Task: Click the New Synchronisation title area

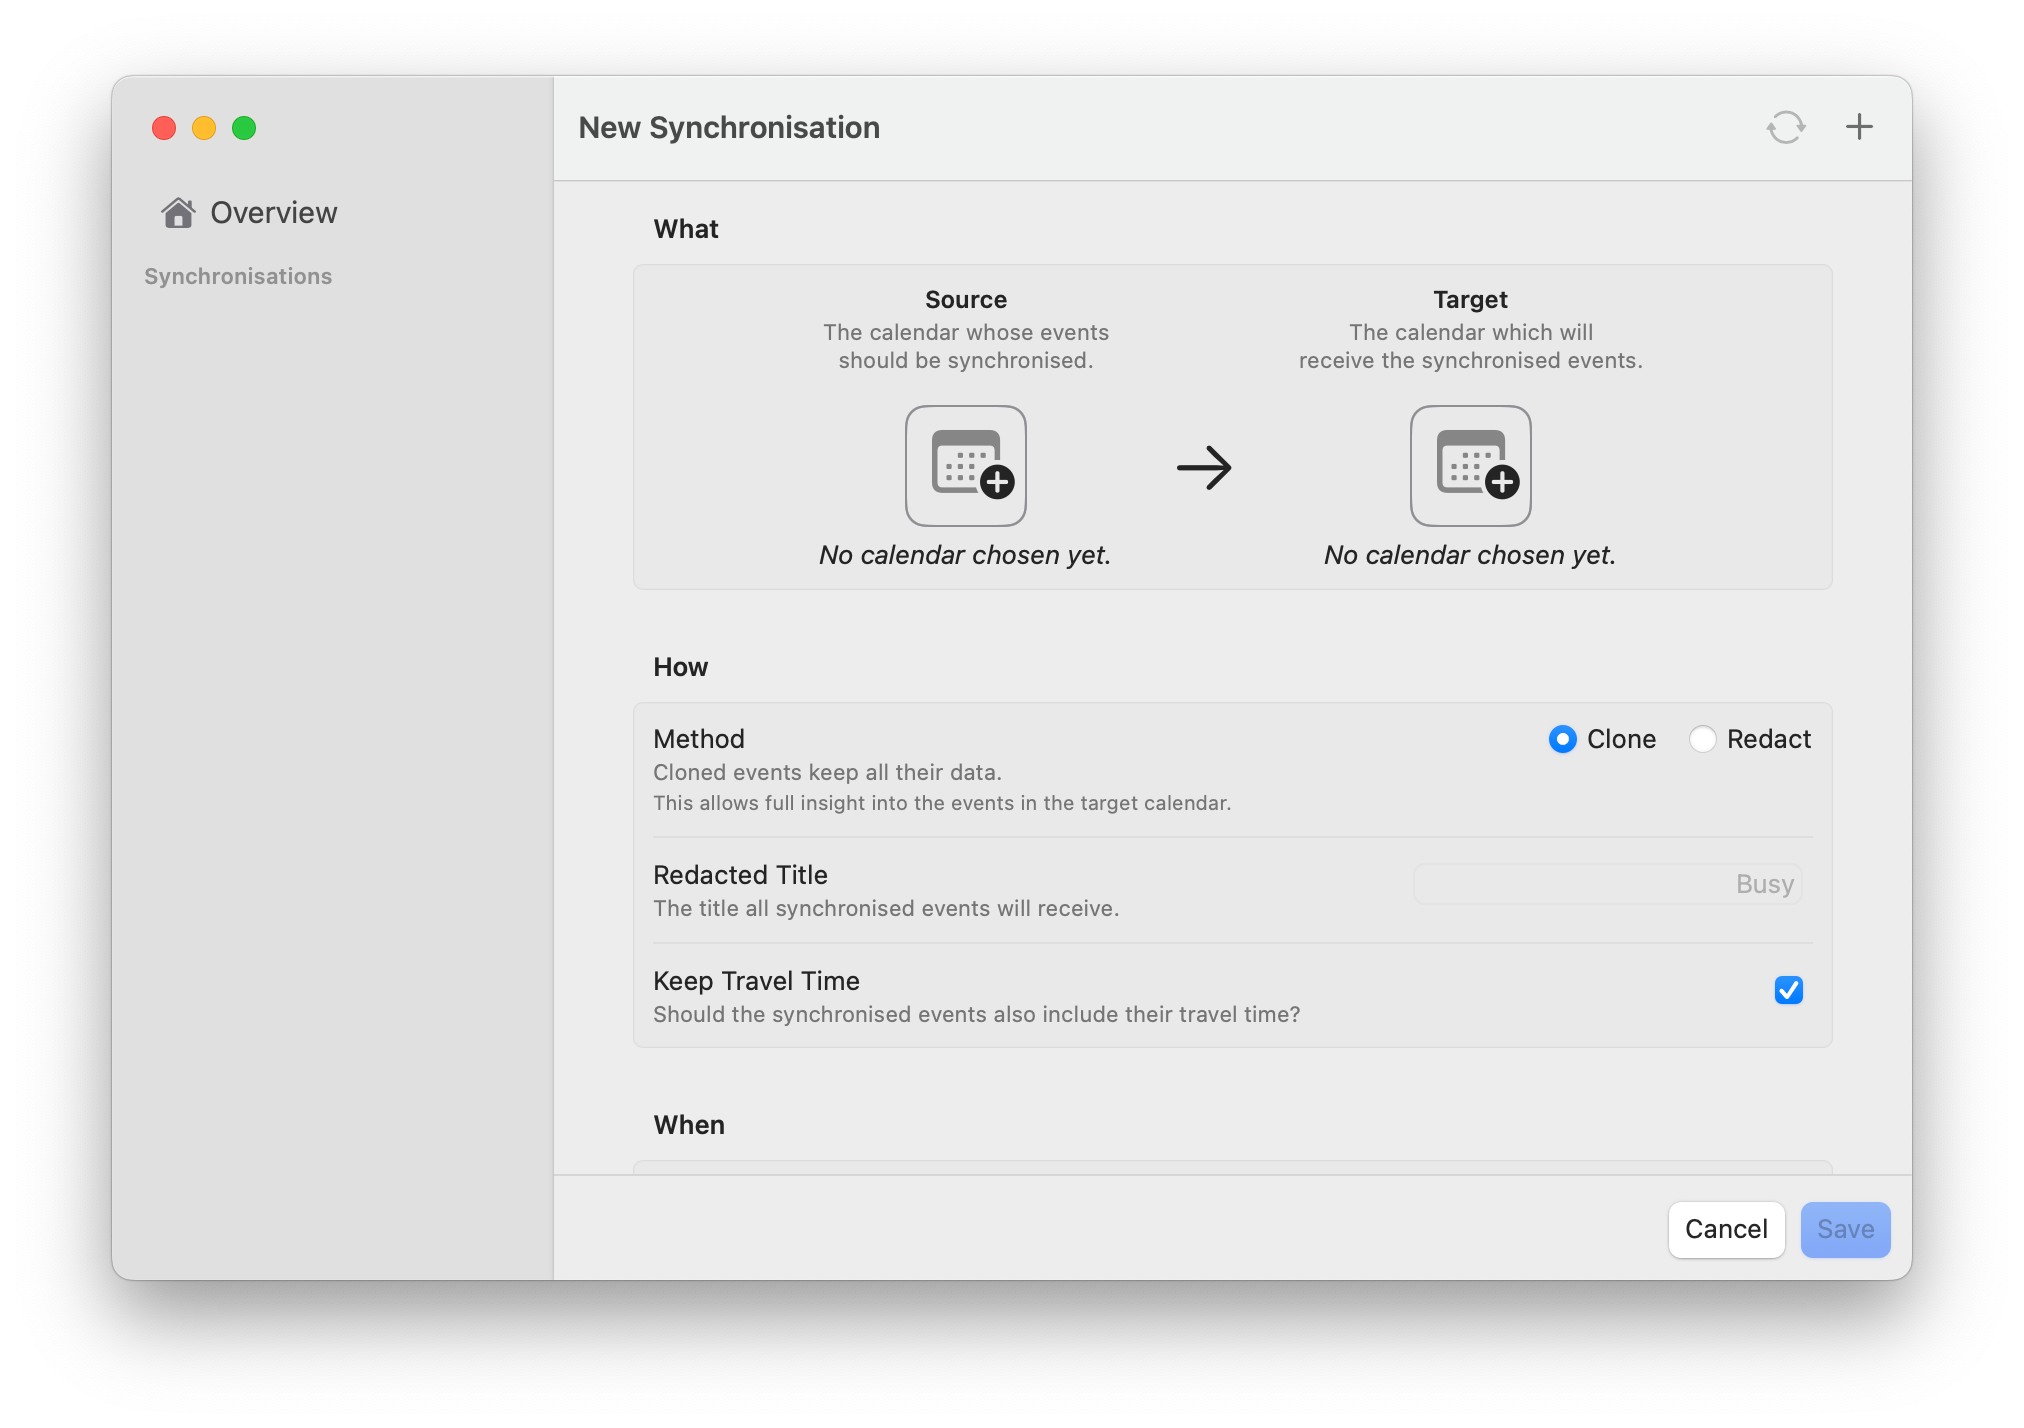Action: click(729, 127)
